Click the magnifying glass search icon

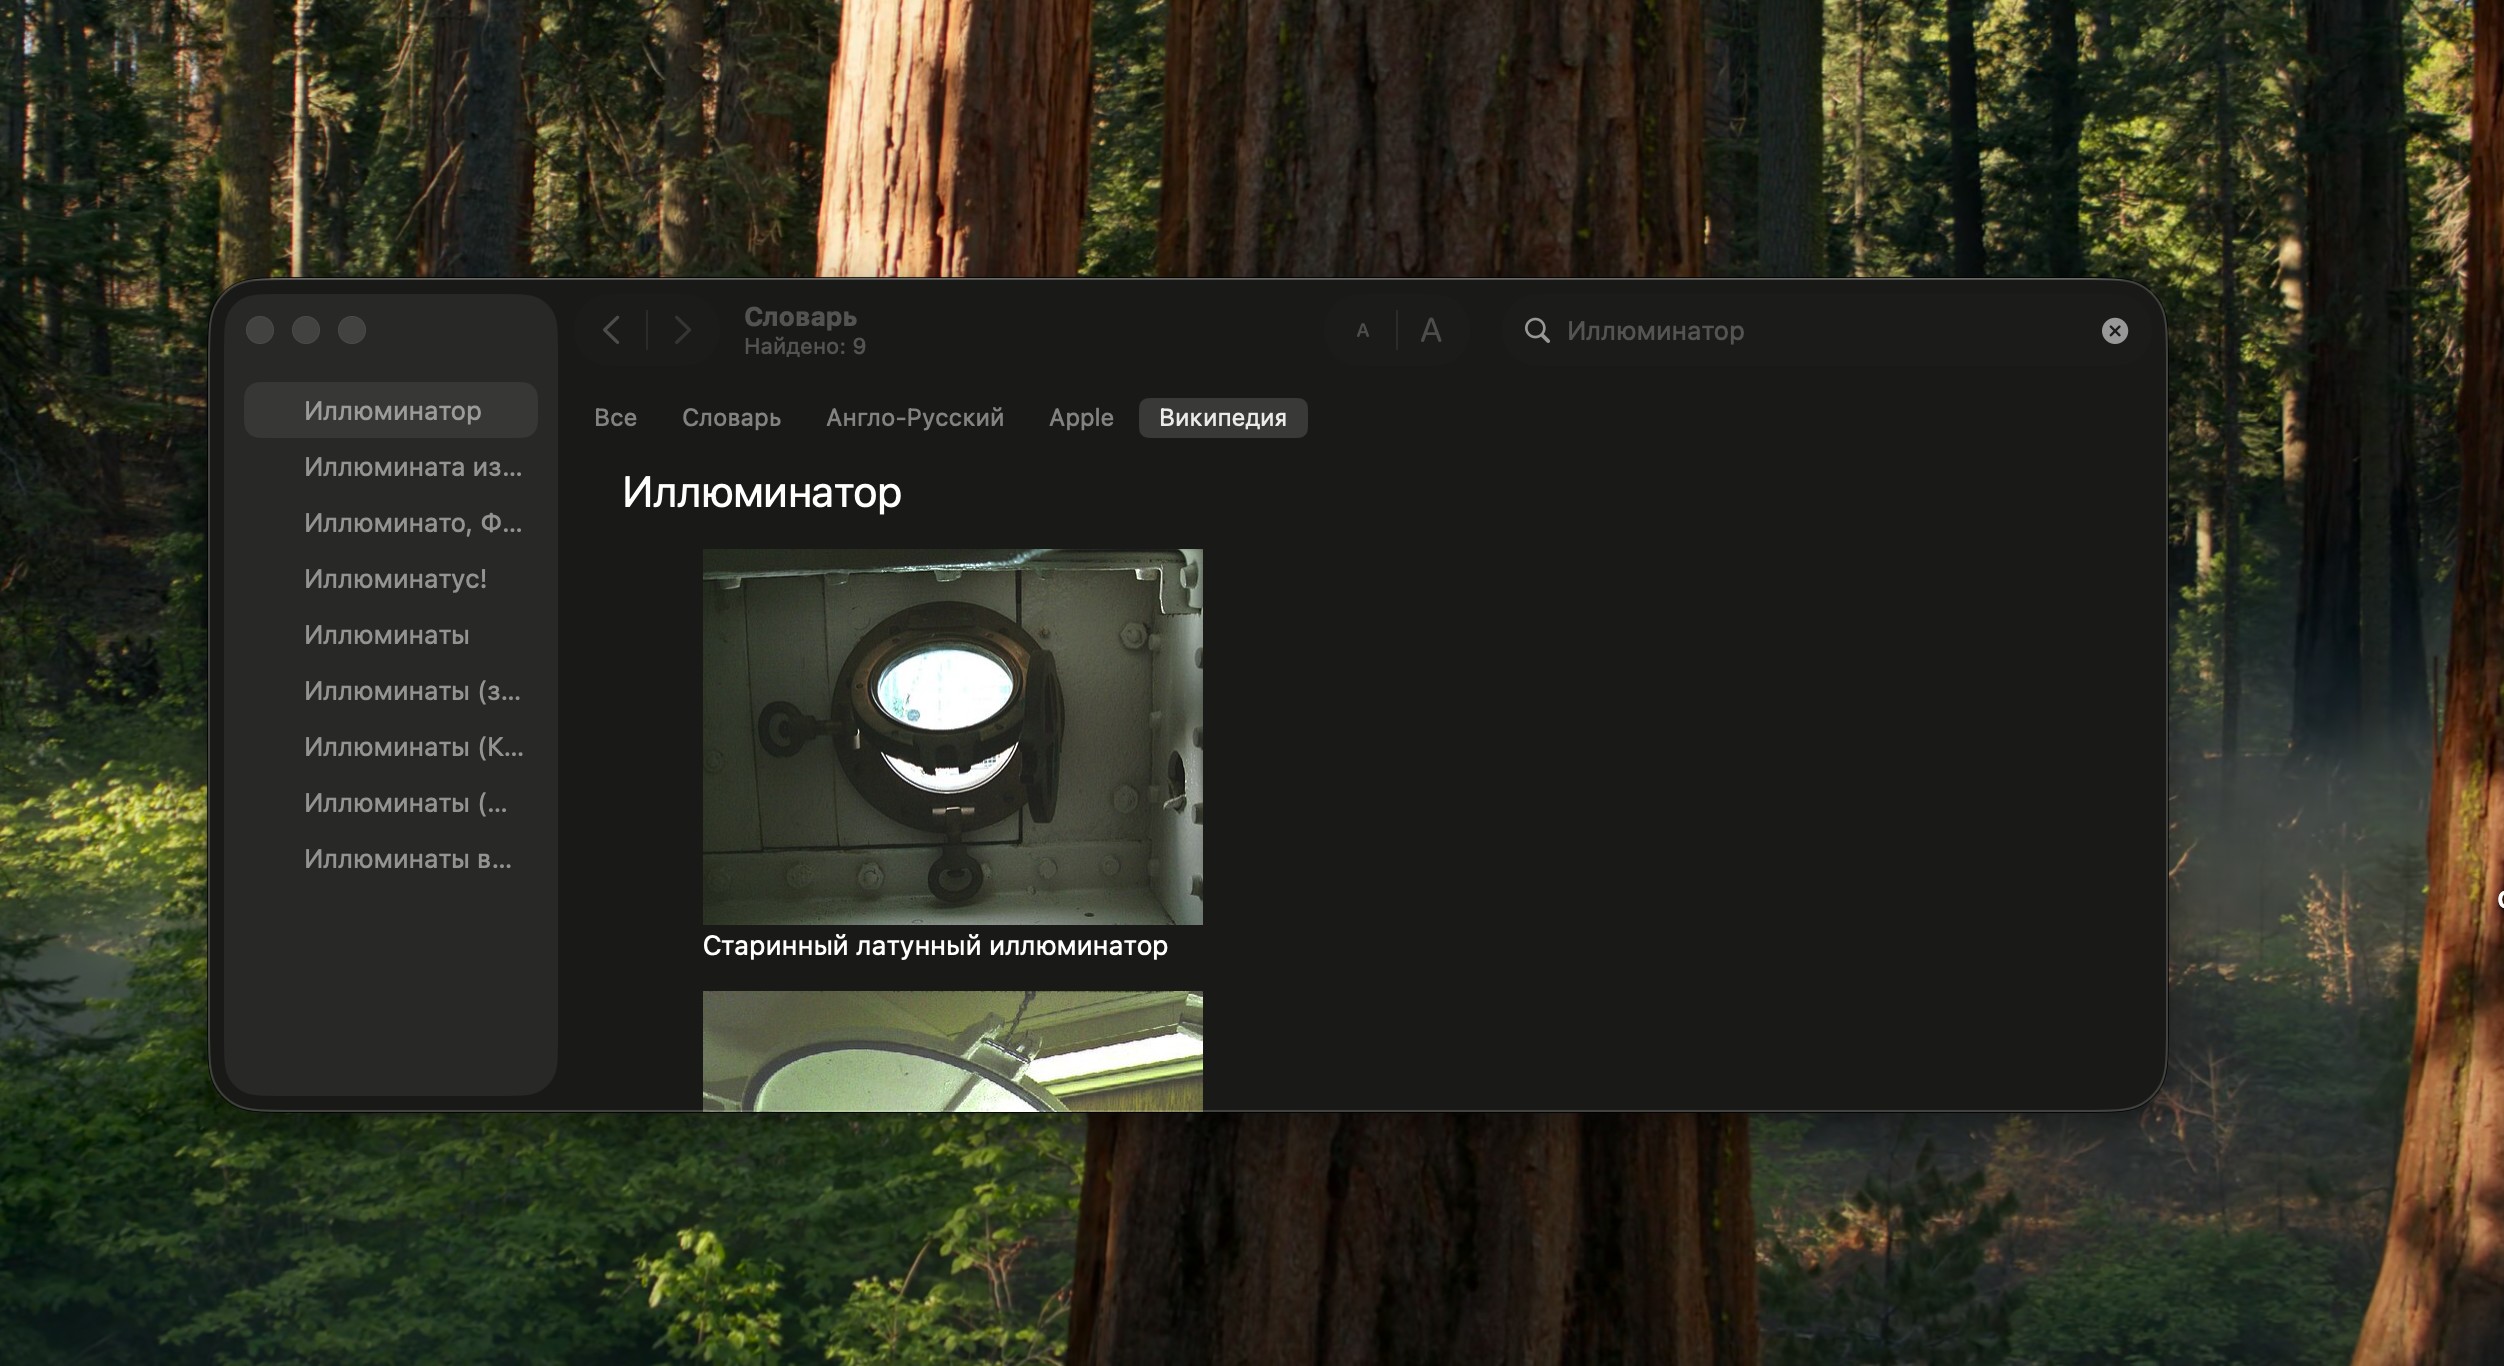tap(1537, 331)
